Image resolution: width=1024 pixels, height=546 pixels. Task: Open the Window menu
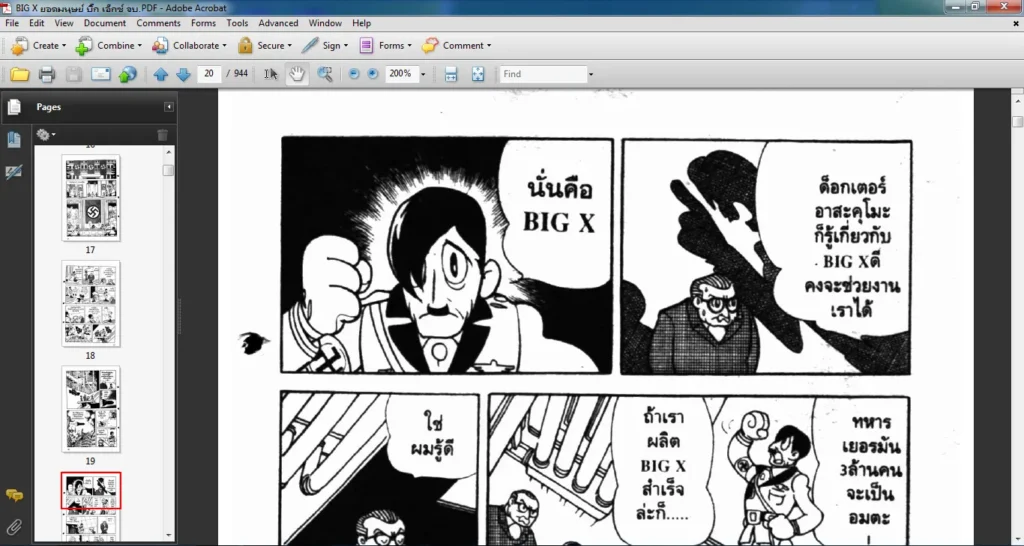click(x=325, y=23)
